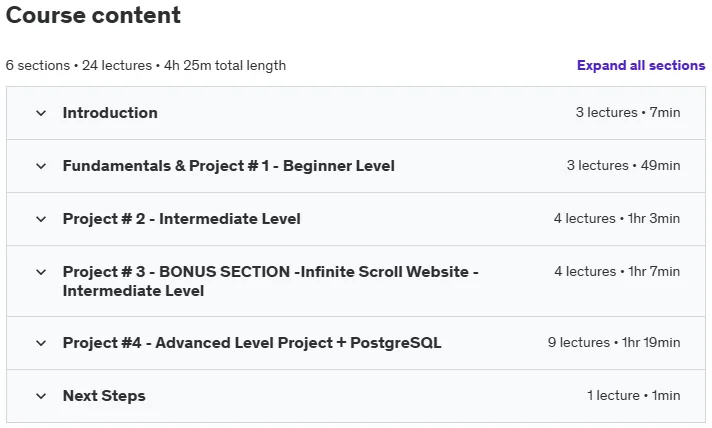Click the chevron beside Project #3 Bonus Section
The height and width of the screenshot is (428, 712).
[x=41, y=272]
